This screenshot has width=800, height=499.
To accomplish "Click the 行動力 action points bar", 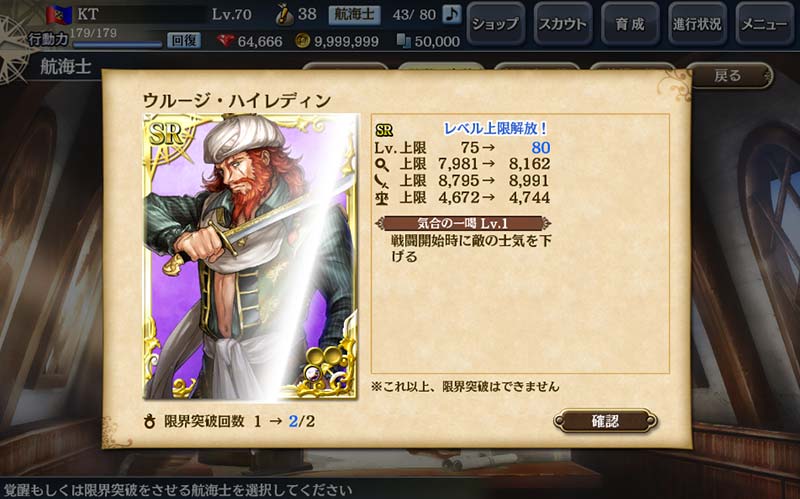I will (x=118, y=44).
